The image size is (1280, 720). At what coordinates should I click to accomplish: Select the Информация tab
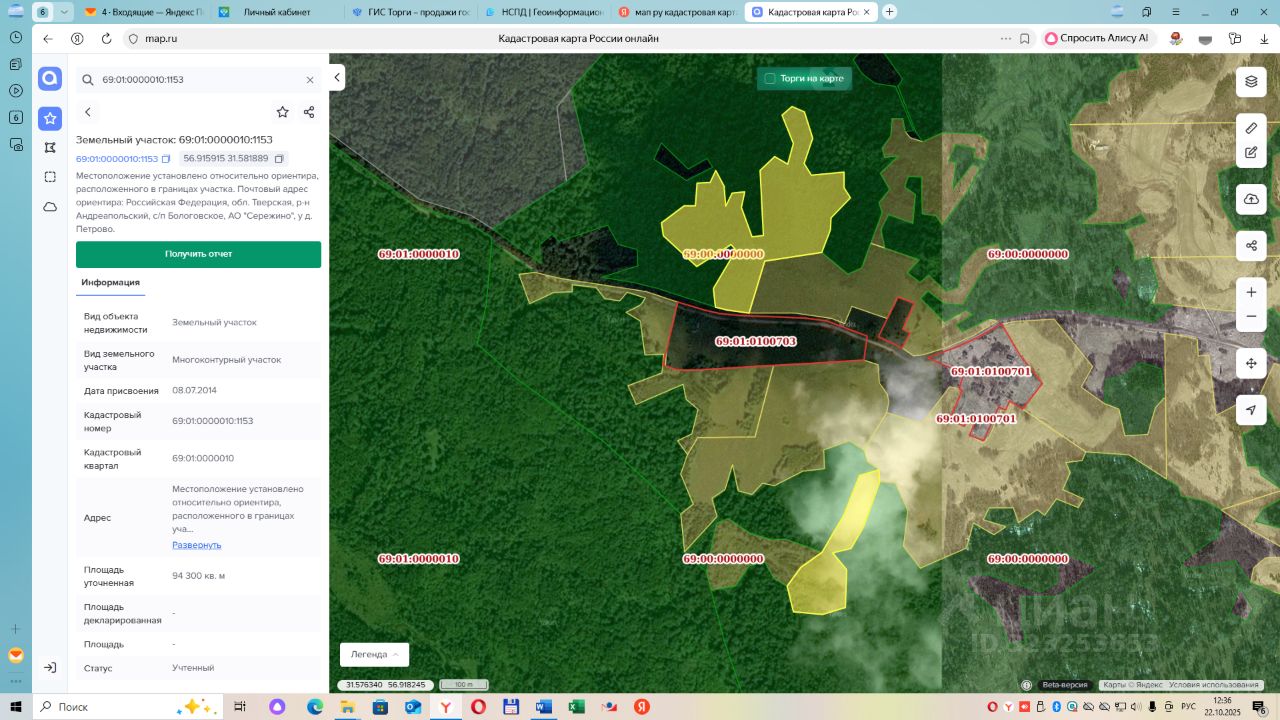(x=111, y=283)
